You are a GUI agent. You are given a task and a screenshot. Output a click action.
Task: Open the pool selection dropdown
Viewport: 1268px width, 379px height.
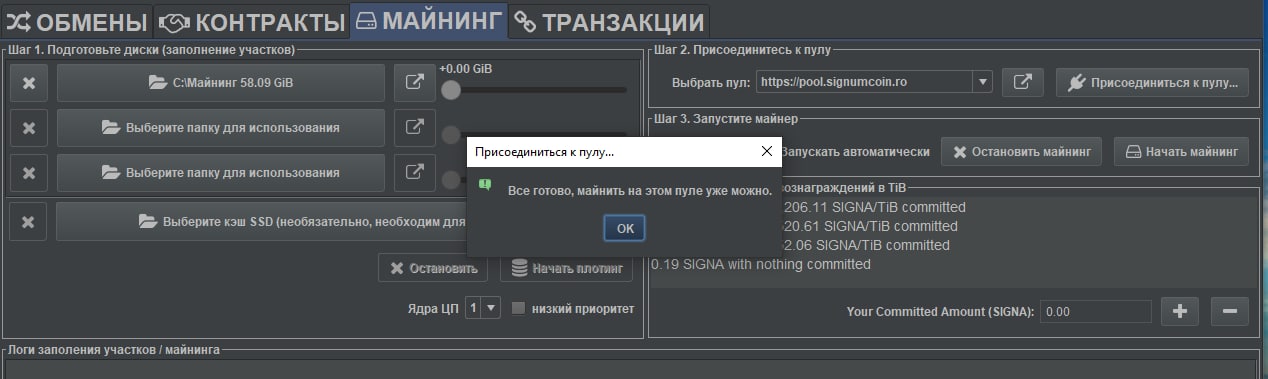click(x=982, y=82)
